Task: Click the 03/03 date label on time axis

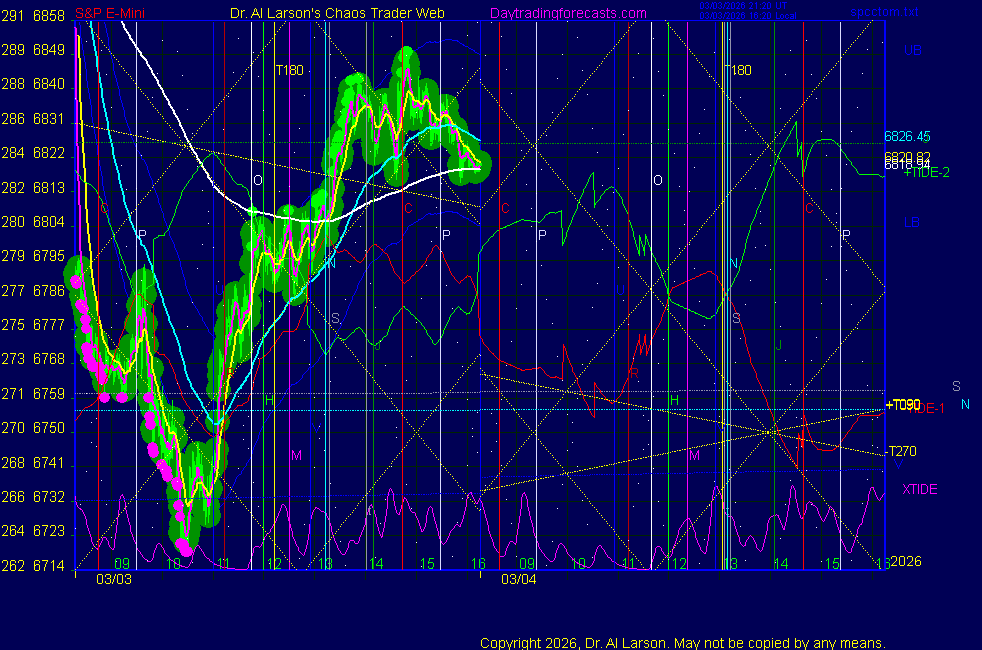Action: click(113, 579)
